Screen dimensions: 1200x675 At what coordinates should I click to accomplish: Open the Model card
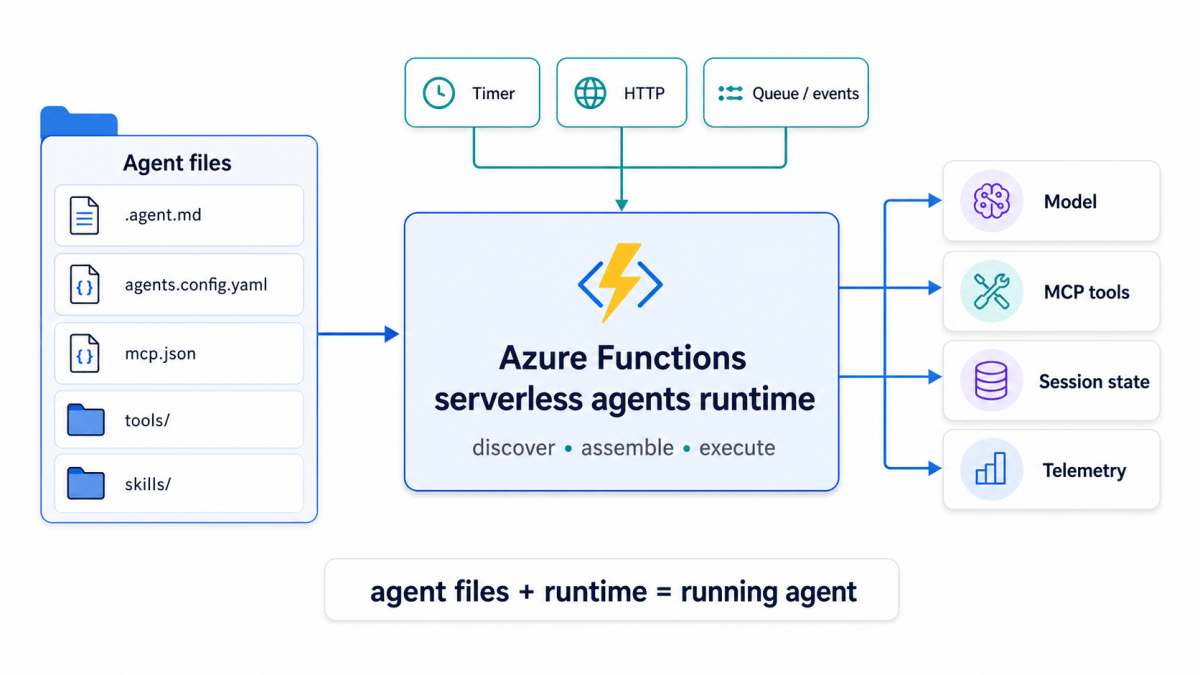click(1051, 201)
